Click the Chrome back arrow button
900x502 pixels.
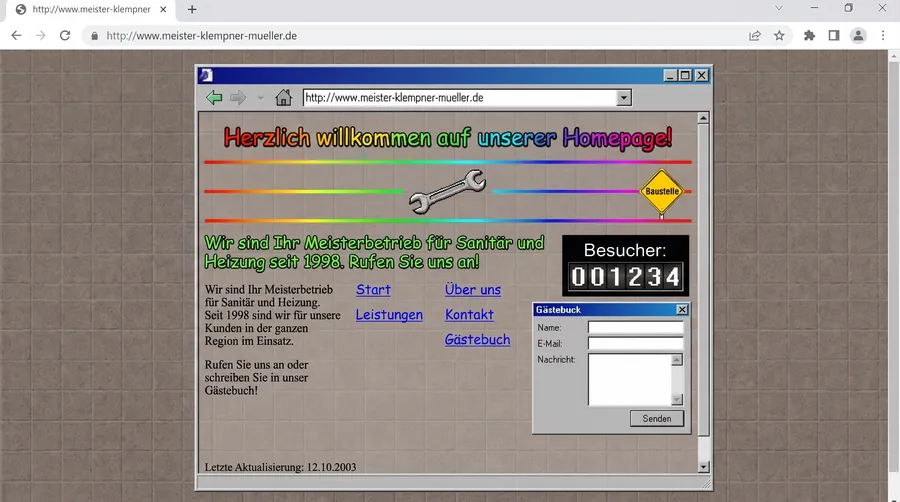(x=16, y=36)
